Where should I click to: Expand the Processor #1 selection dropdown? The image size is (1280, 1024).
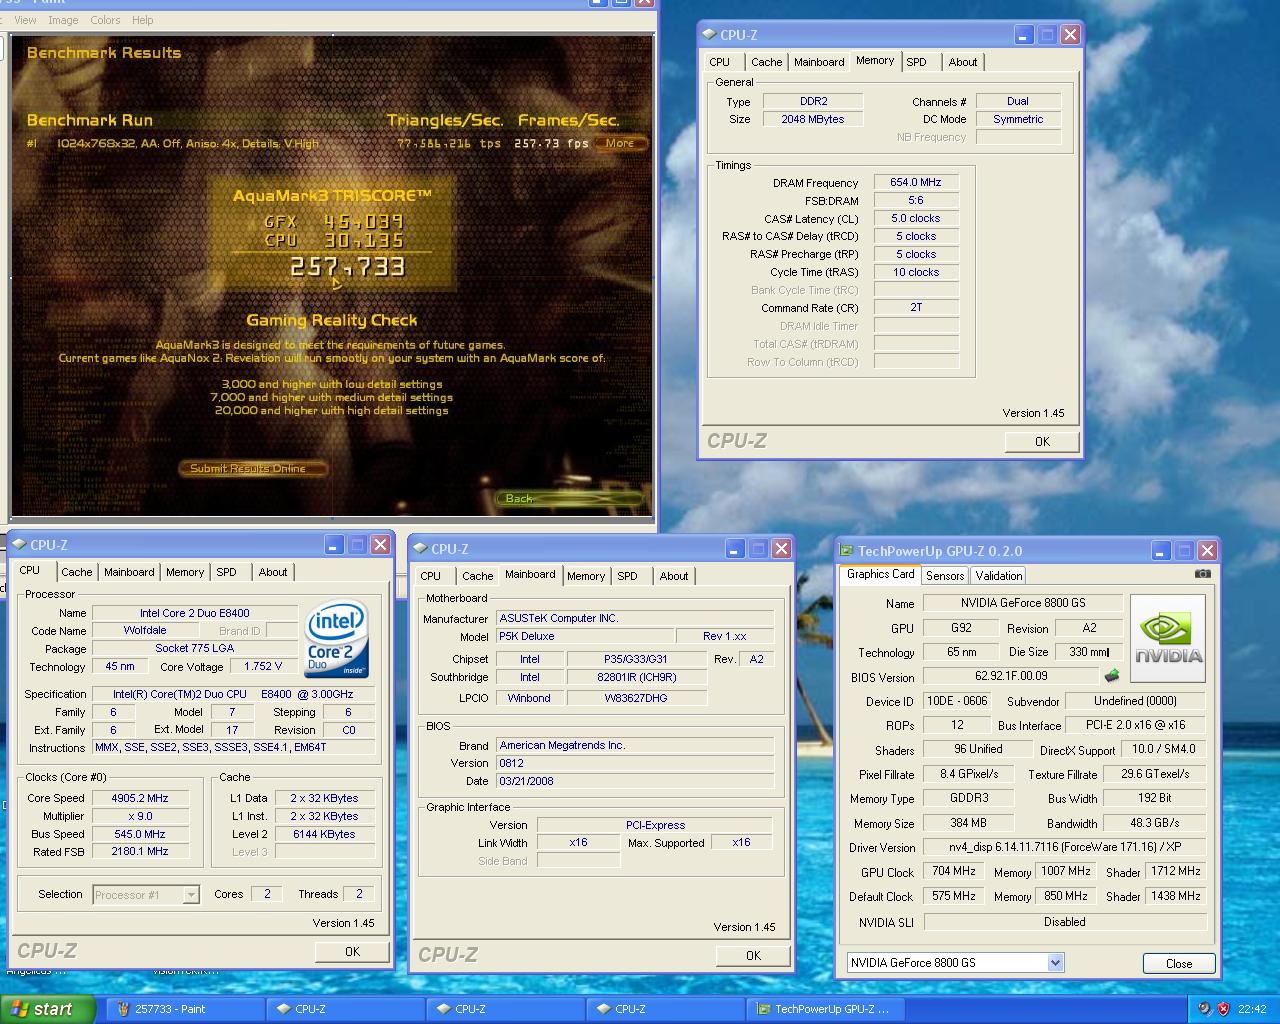tap(191, 895)
